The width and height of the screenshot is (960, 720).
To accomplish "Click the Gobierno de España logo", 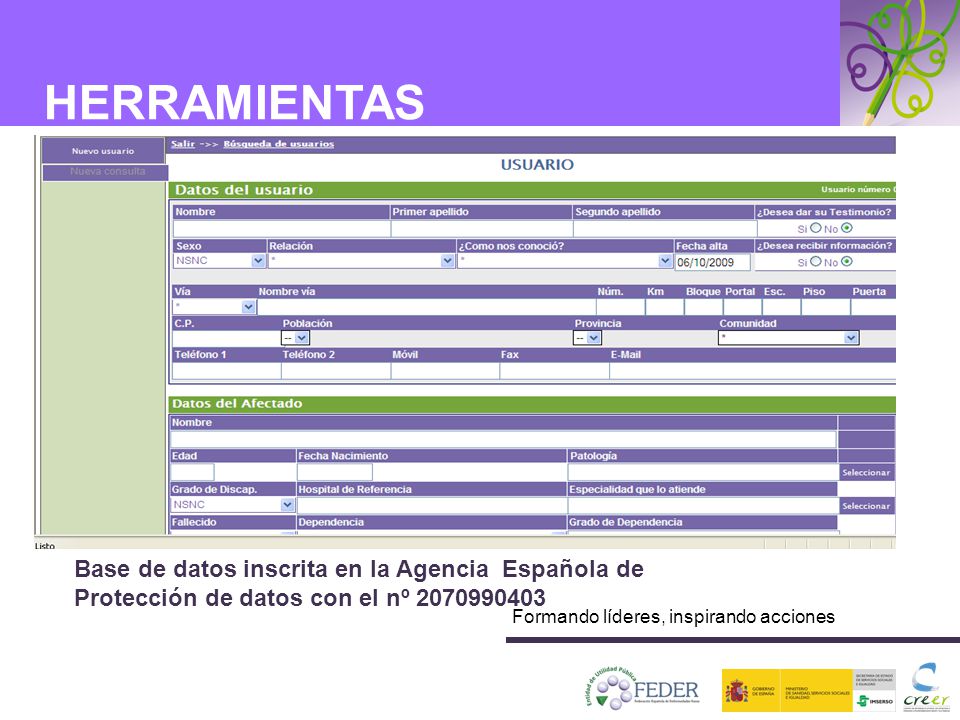I will click(751, 691).
